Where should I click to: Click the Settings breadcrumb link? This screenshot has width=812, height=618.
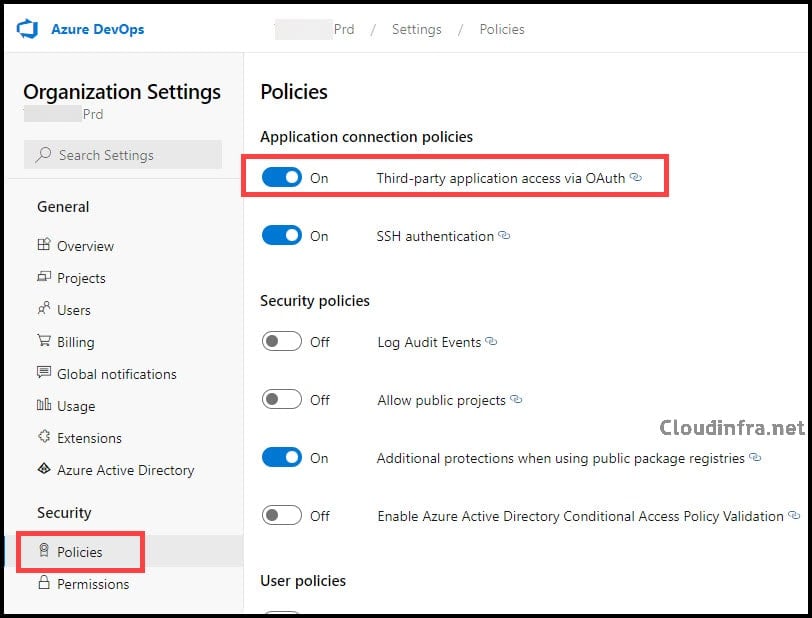[x=417, y=30]
